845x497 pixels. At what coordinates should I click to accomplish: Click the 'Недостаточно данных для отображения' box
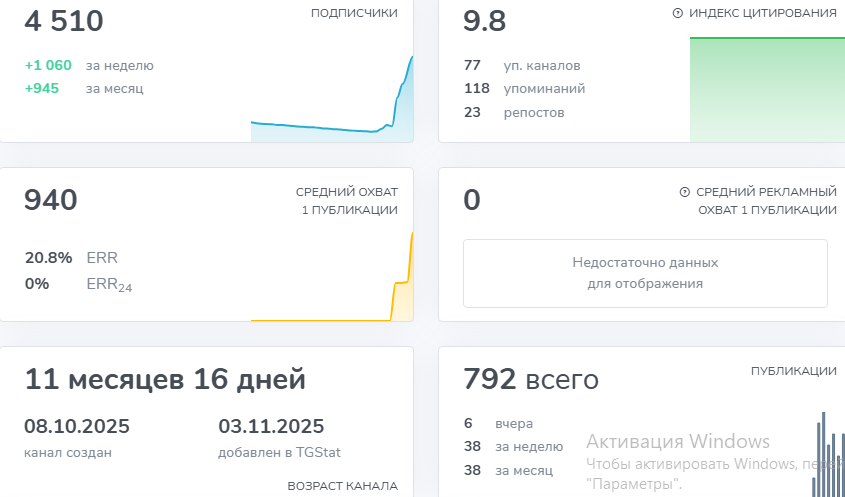click(x=645, y=273)
